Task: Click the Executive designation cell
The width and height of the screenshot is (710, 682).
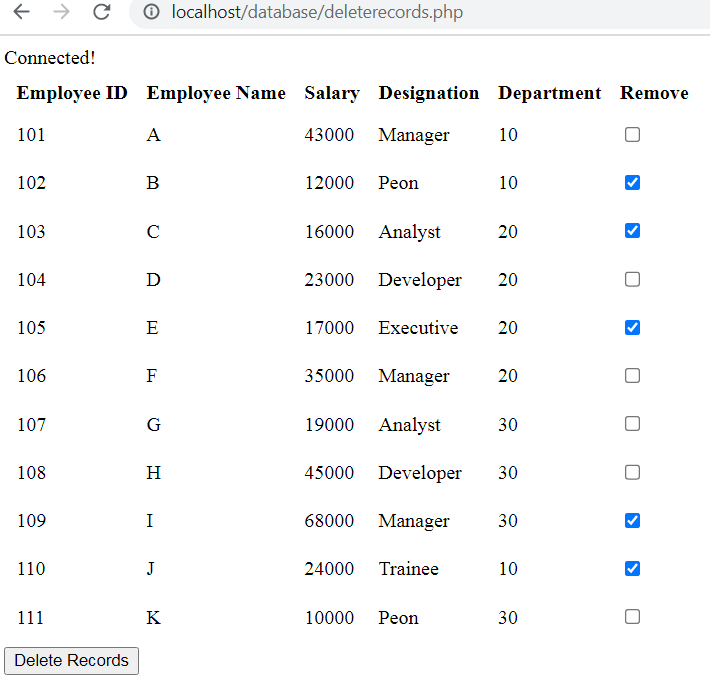Action: click(418, 327)
